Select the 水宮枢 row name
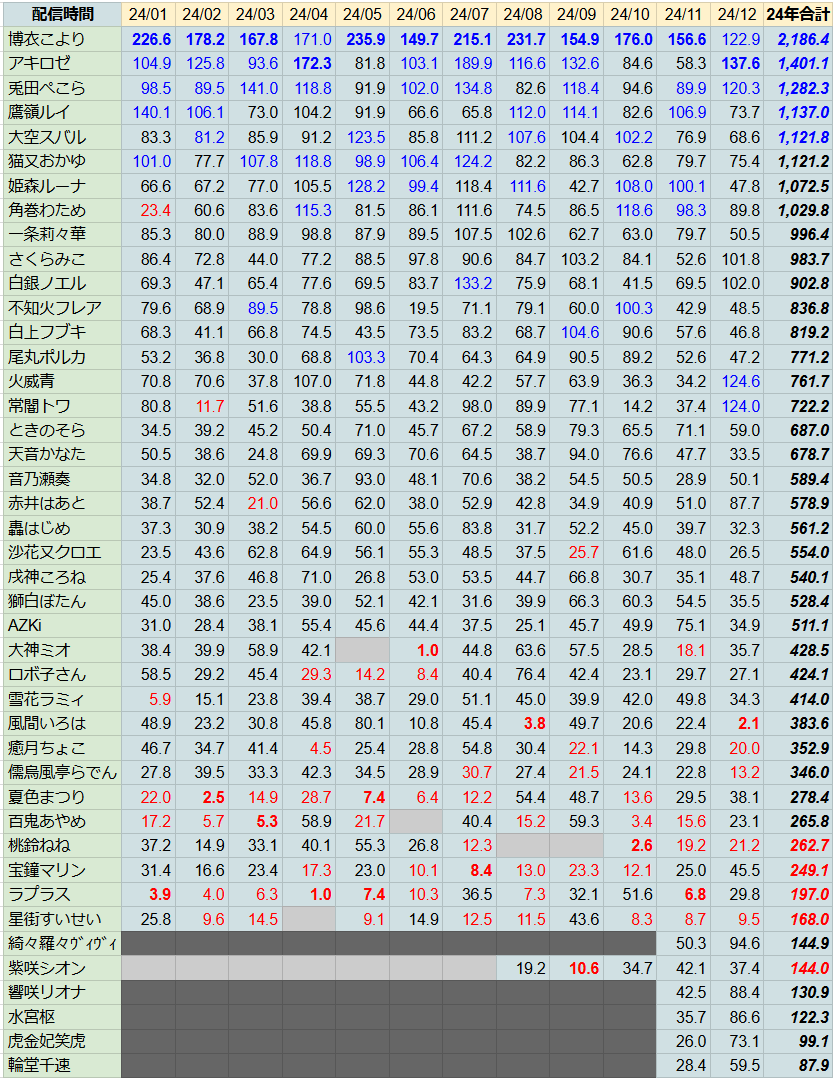The width and height of the screenshot is (834, 1079). pos(63,1016)
